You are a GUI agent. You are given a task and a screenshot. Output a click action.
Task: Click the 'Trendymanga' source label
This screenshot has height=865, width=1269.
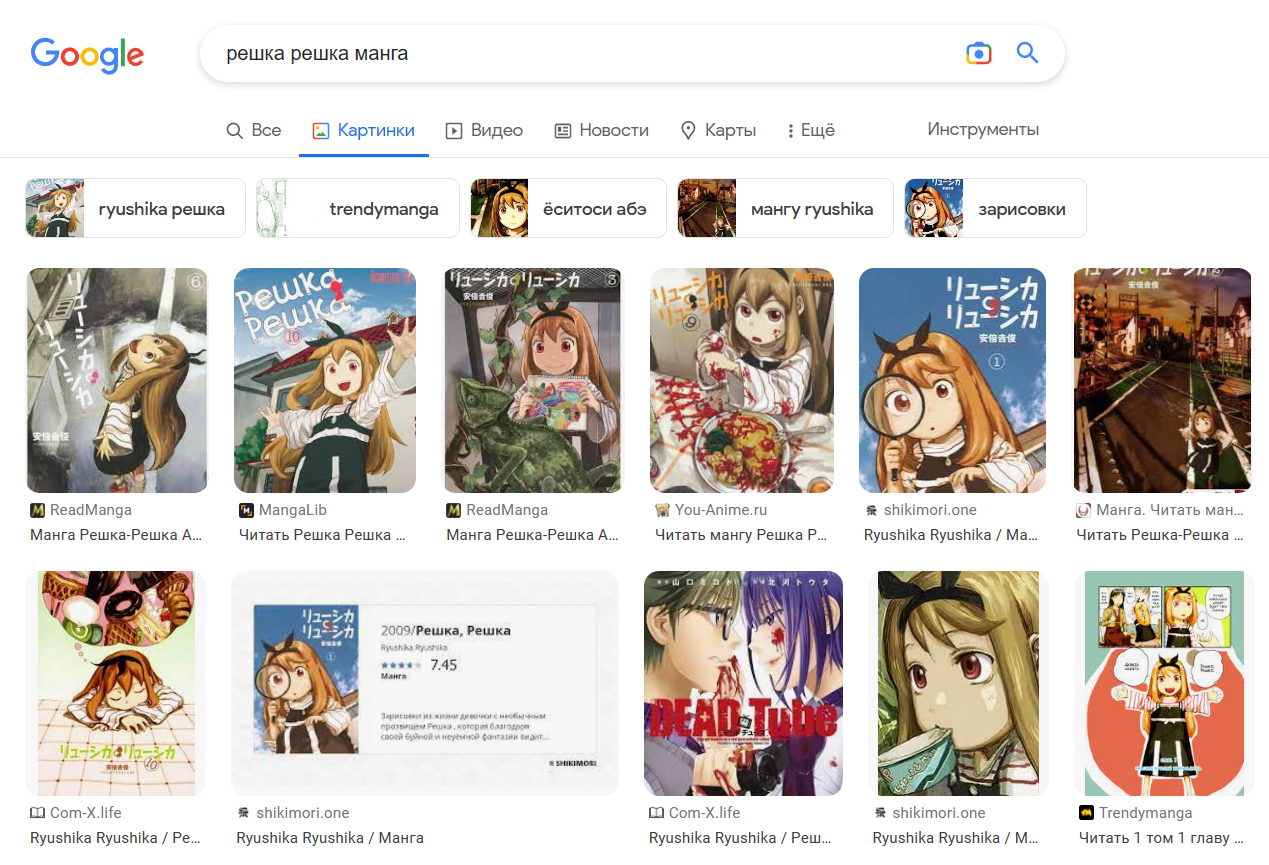coord(1146,813)
